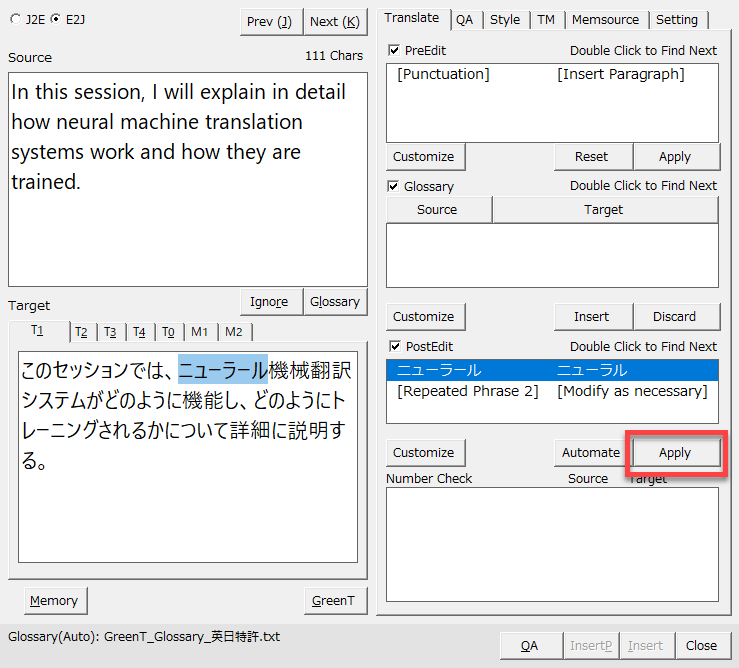Toggle the Glossary checkbox
Screen dimensions: 739x668
394,186
